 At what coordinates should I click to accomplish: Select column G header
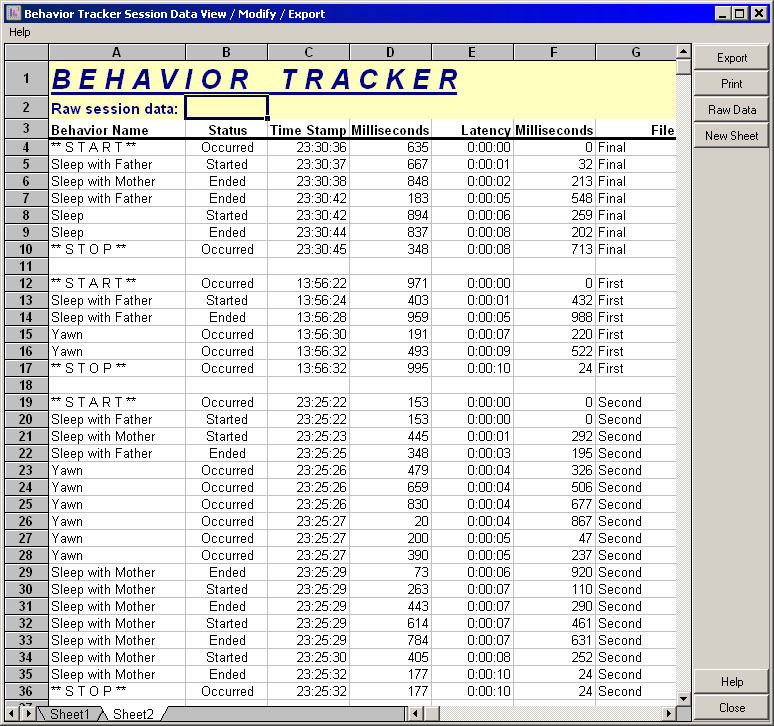636,52
